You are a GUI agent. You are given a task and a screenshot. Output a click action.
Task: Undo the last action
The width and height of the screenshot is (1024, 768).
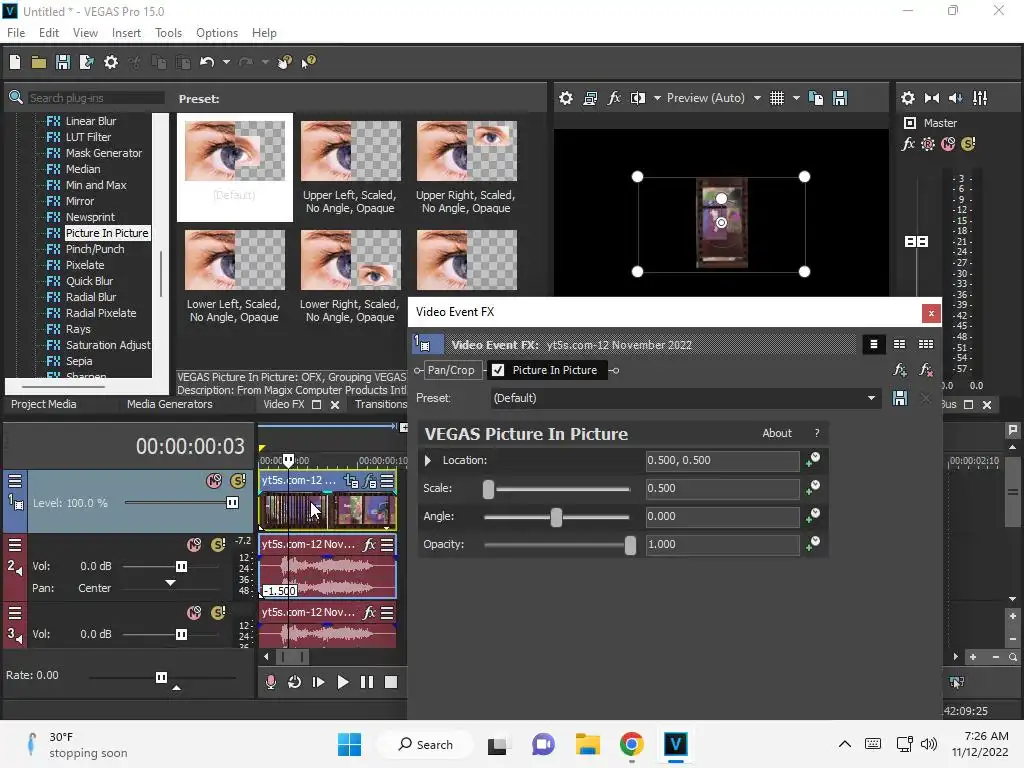(207, 62)
